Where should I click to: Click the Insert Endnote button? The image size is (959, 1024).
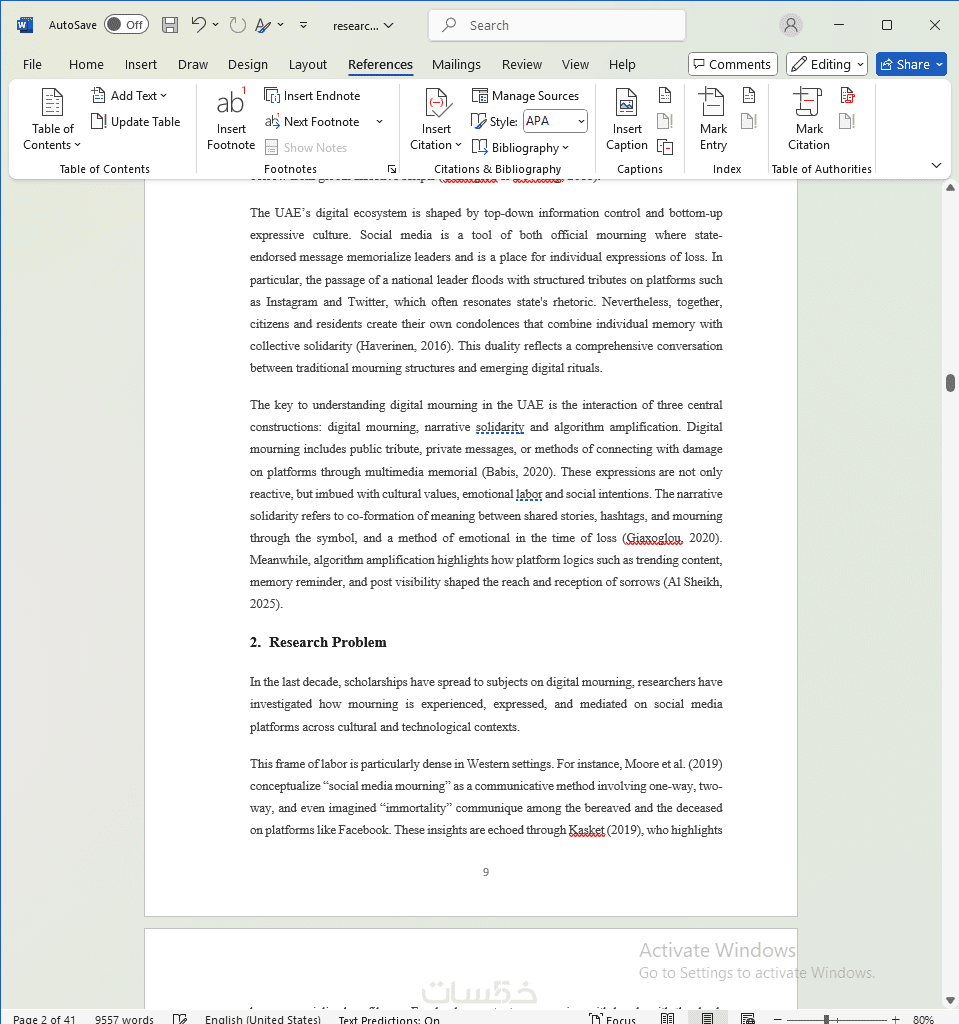[312, 96]
